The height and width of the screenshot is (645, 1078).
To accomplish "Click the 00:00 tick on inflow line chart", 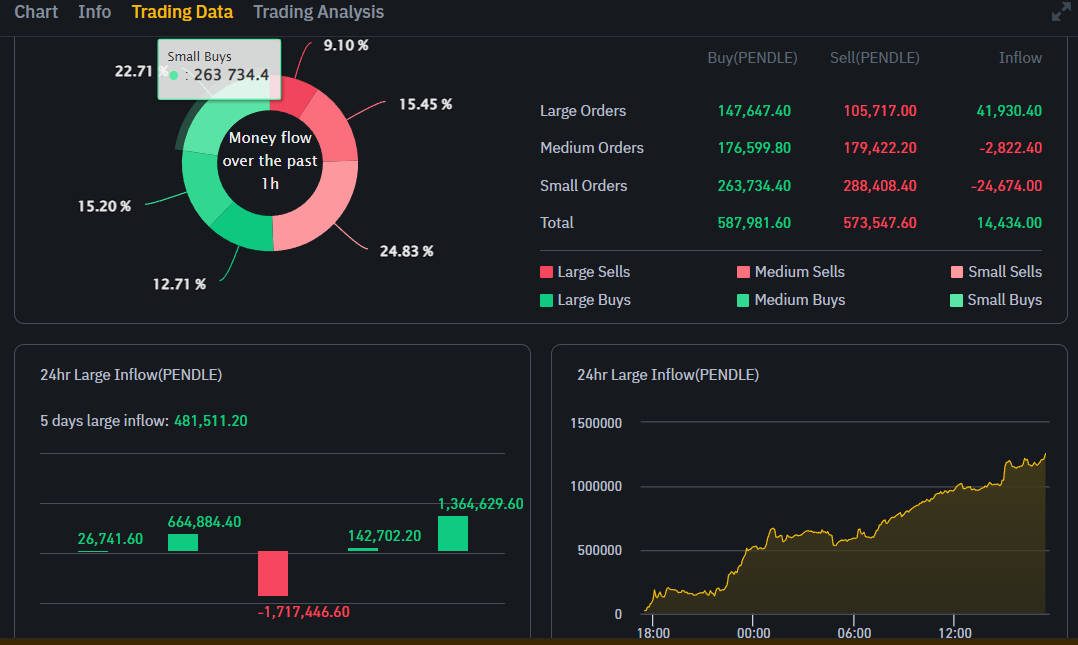I will pos(754,633).
